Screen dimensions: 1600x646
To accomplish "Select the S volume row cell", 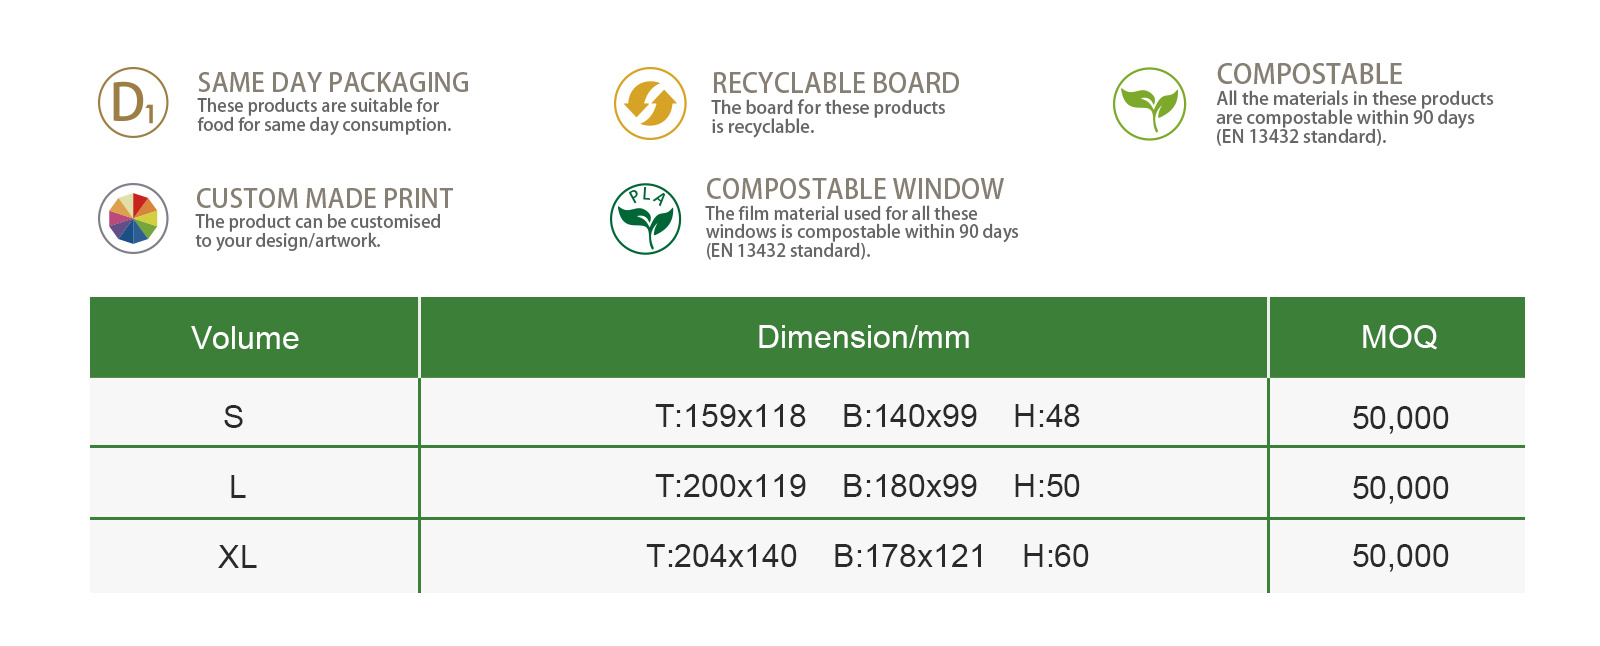I will pos(254,412).
